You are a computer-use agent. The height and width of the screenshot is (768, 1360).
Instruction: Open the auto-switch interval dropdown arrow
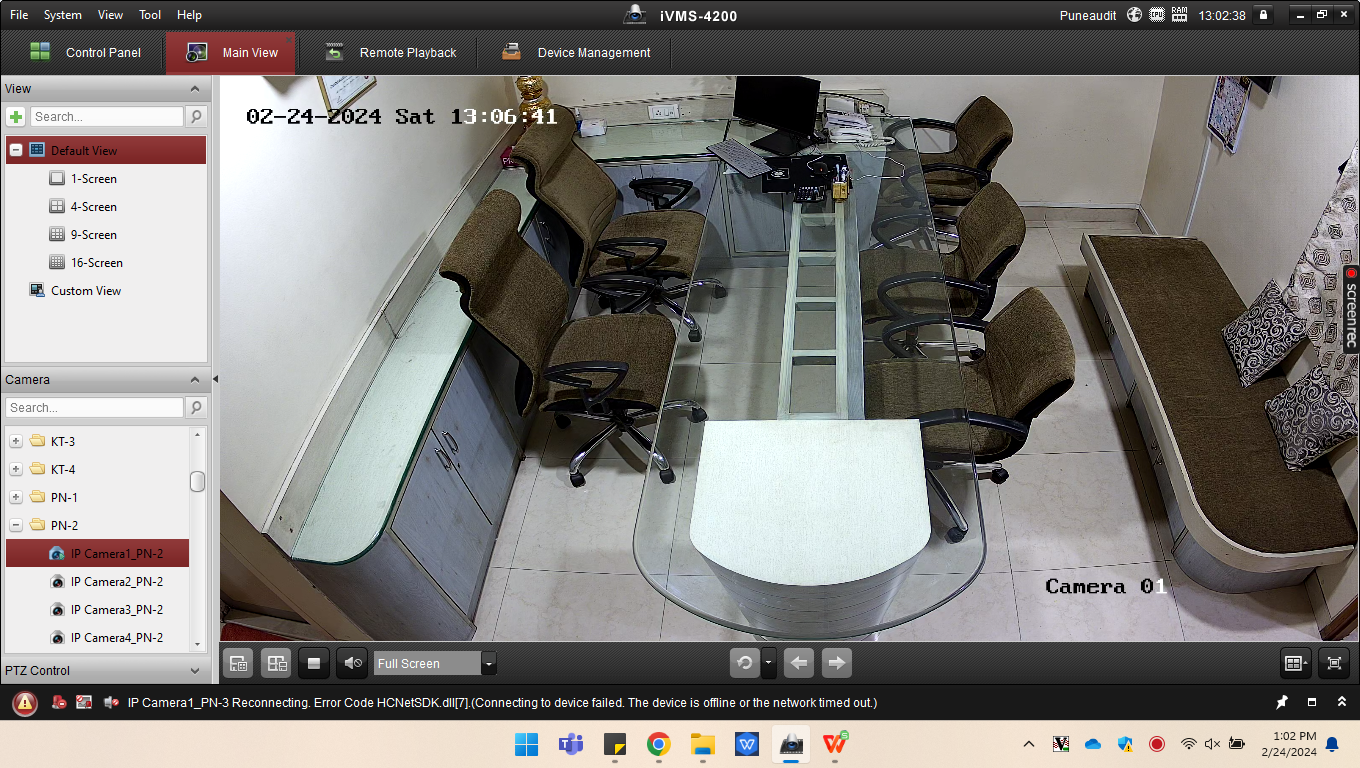pyautogui.click(x=768, y=662)
